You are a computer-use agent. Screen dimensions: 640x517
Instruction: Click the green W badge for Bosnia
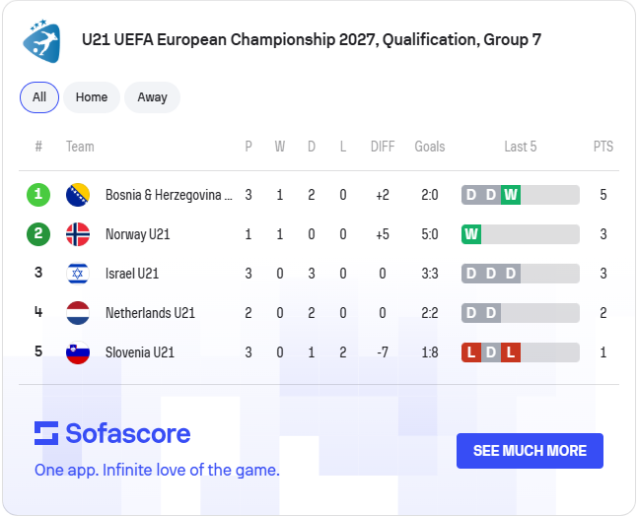(511, 195)
